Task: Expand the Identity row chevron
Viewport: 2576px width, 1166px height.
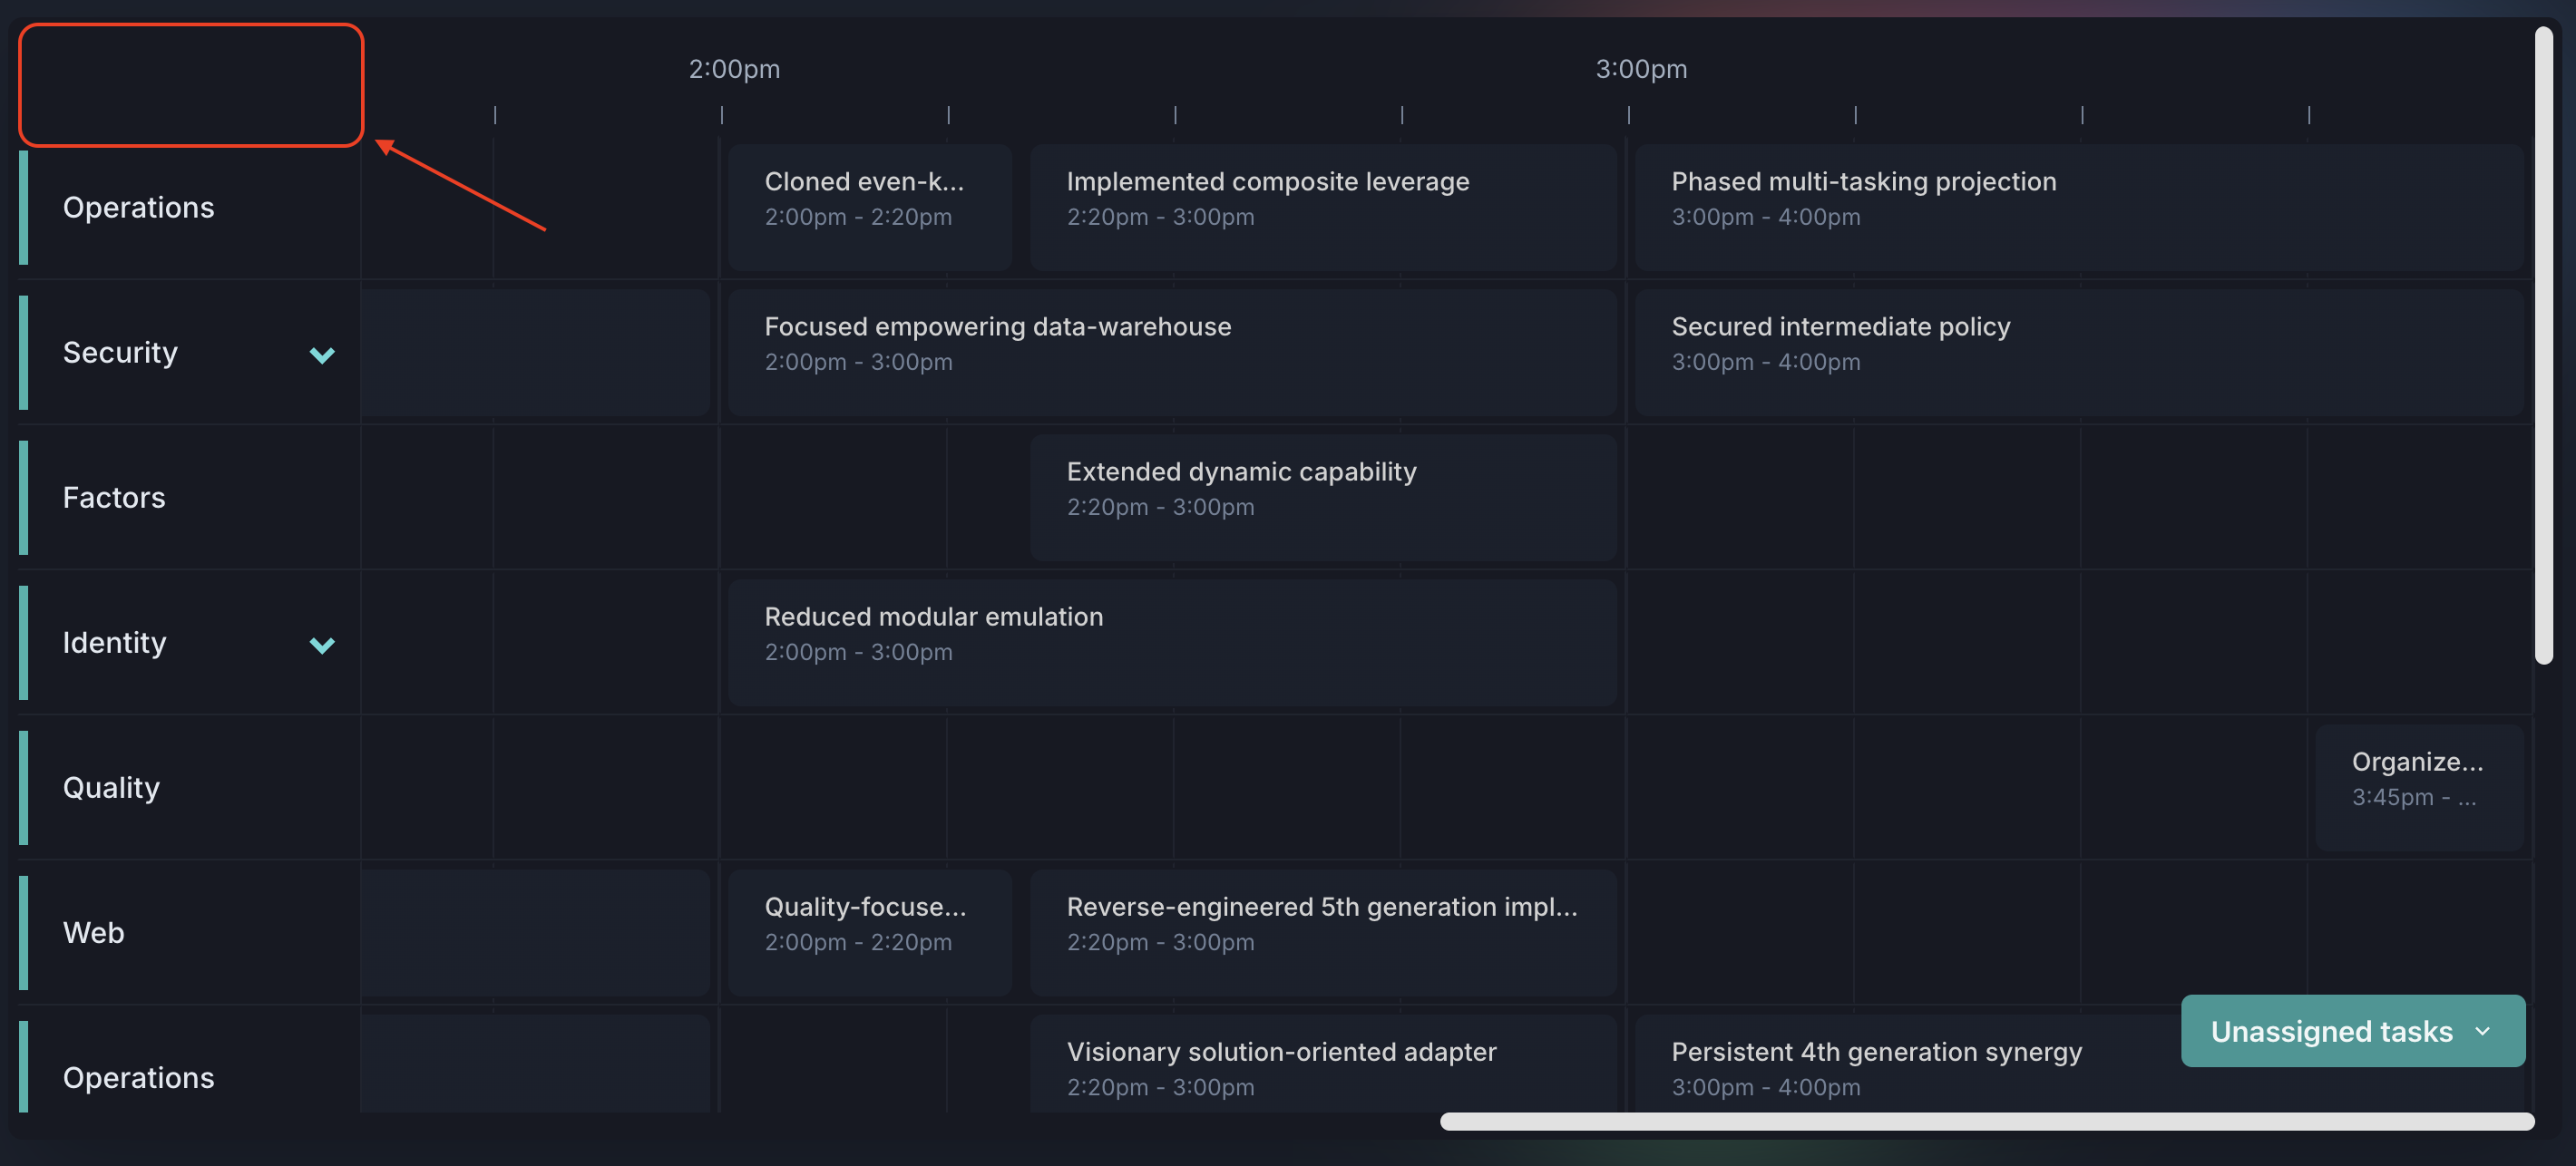Action: coord(321,644)
